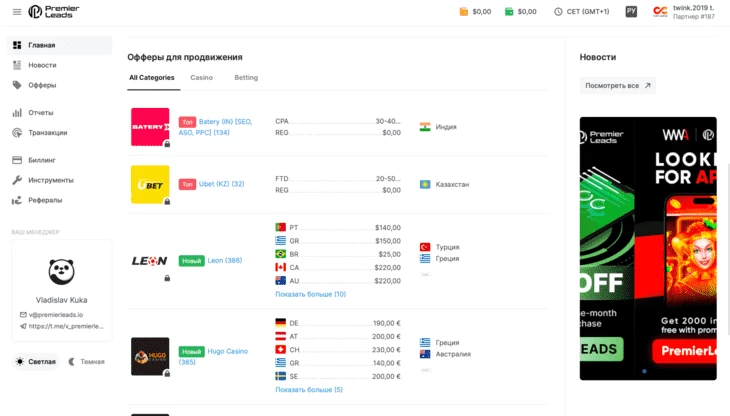Click the $140,00 PT payout value

[388, 228]
